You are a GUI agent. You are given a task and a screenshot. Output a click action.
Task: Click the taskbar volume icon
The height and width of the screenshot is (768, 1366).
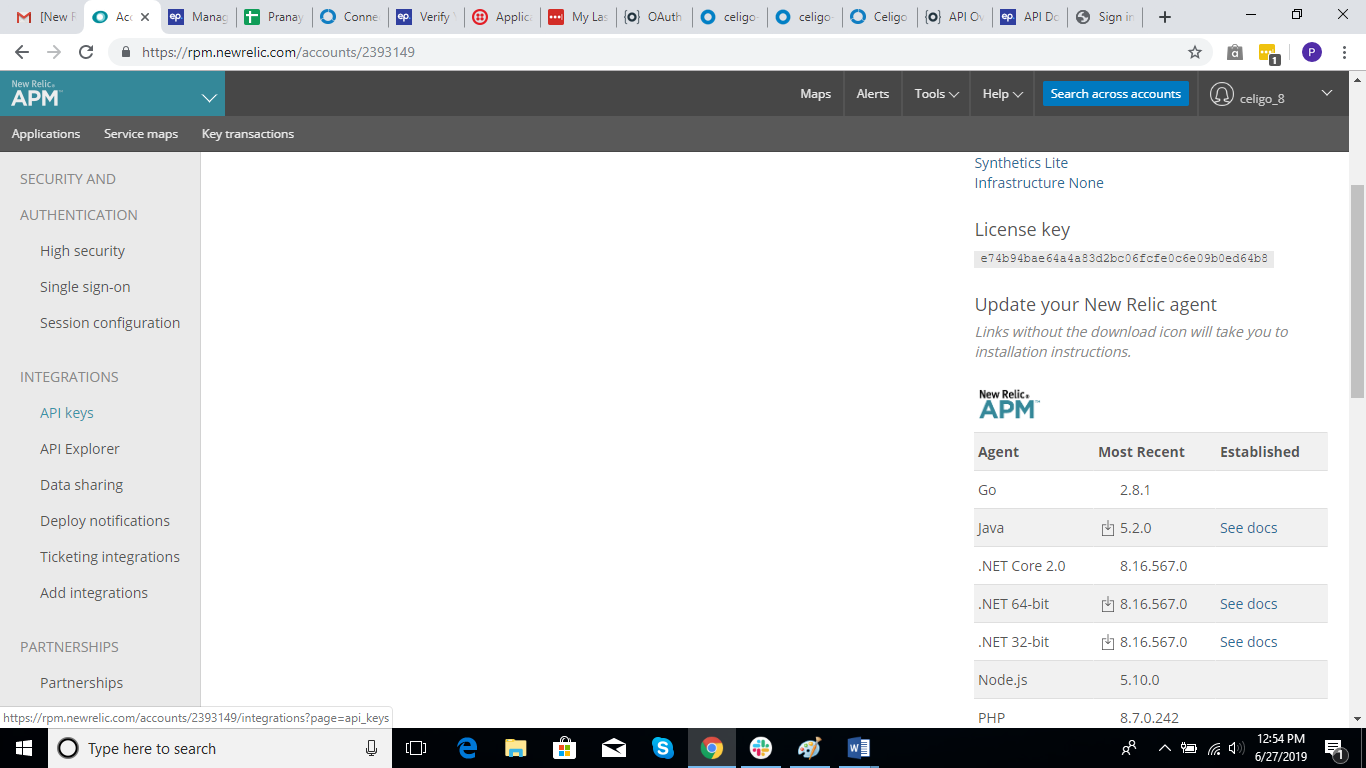coord(1236,748)
